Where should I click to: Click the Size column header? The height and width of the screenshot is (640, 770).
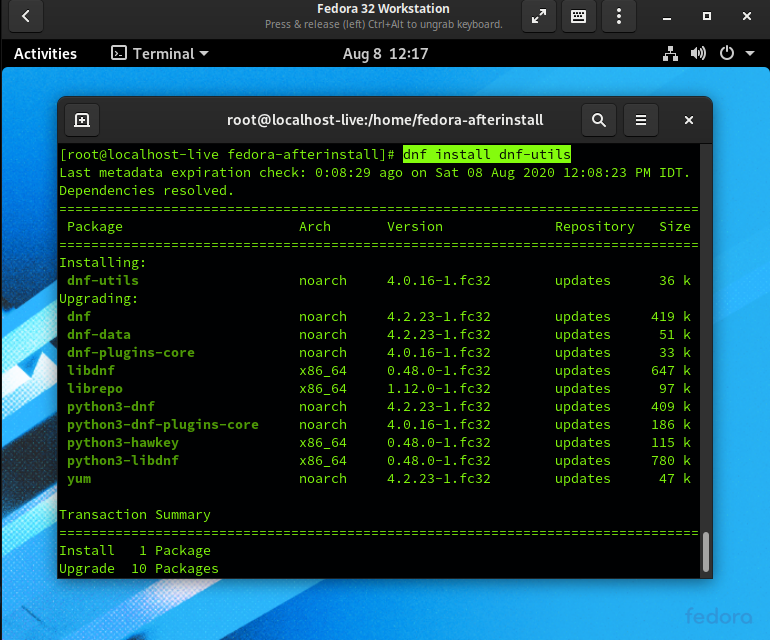675,226
